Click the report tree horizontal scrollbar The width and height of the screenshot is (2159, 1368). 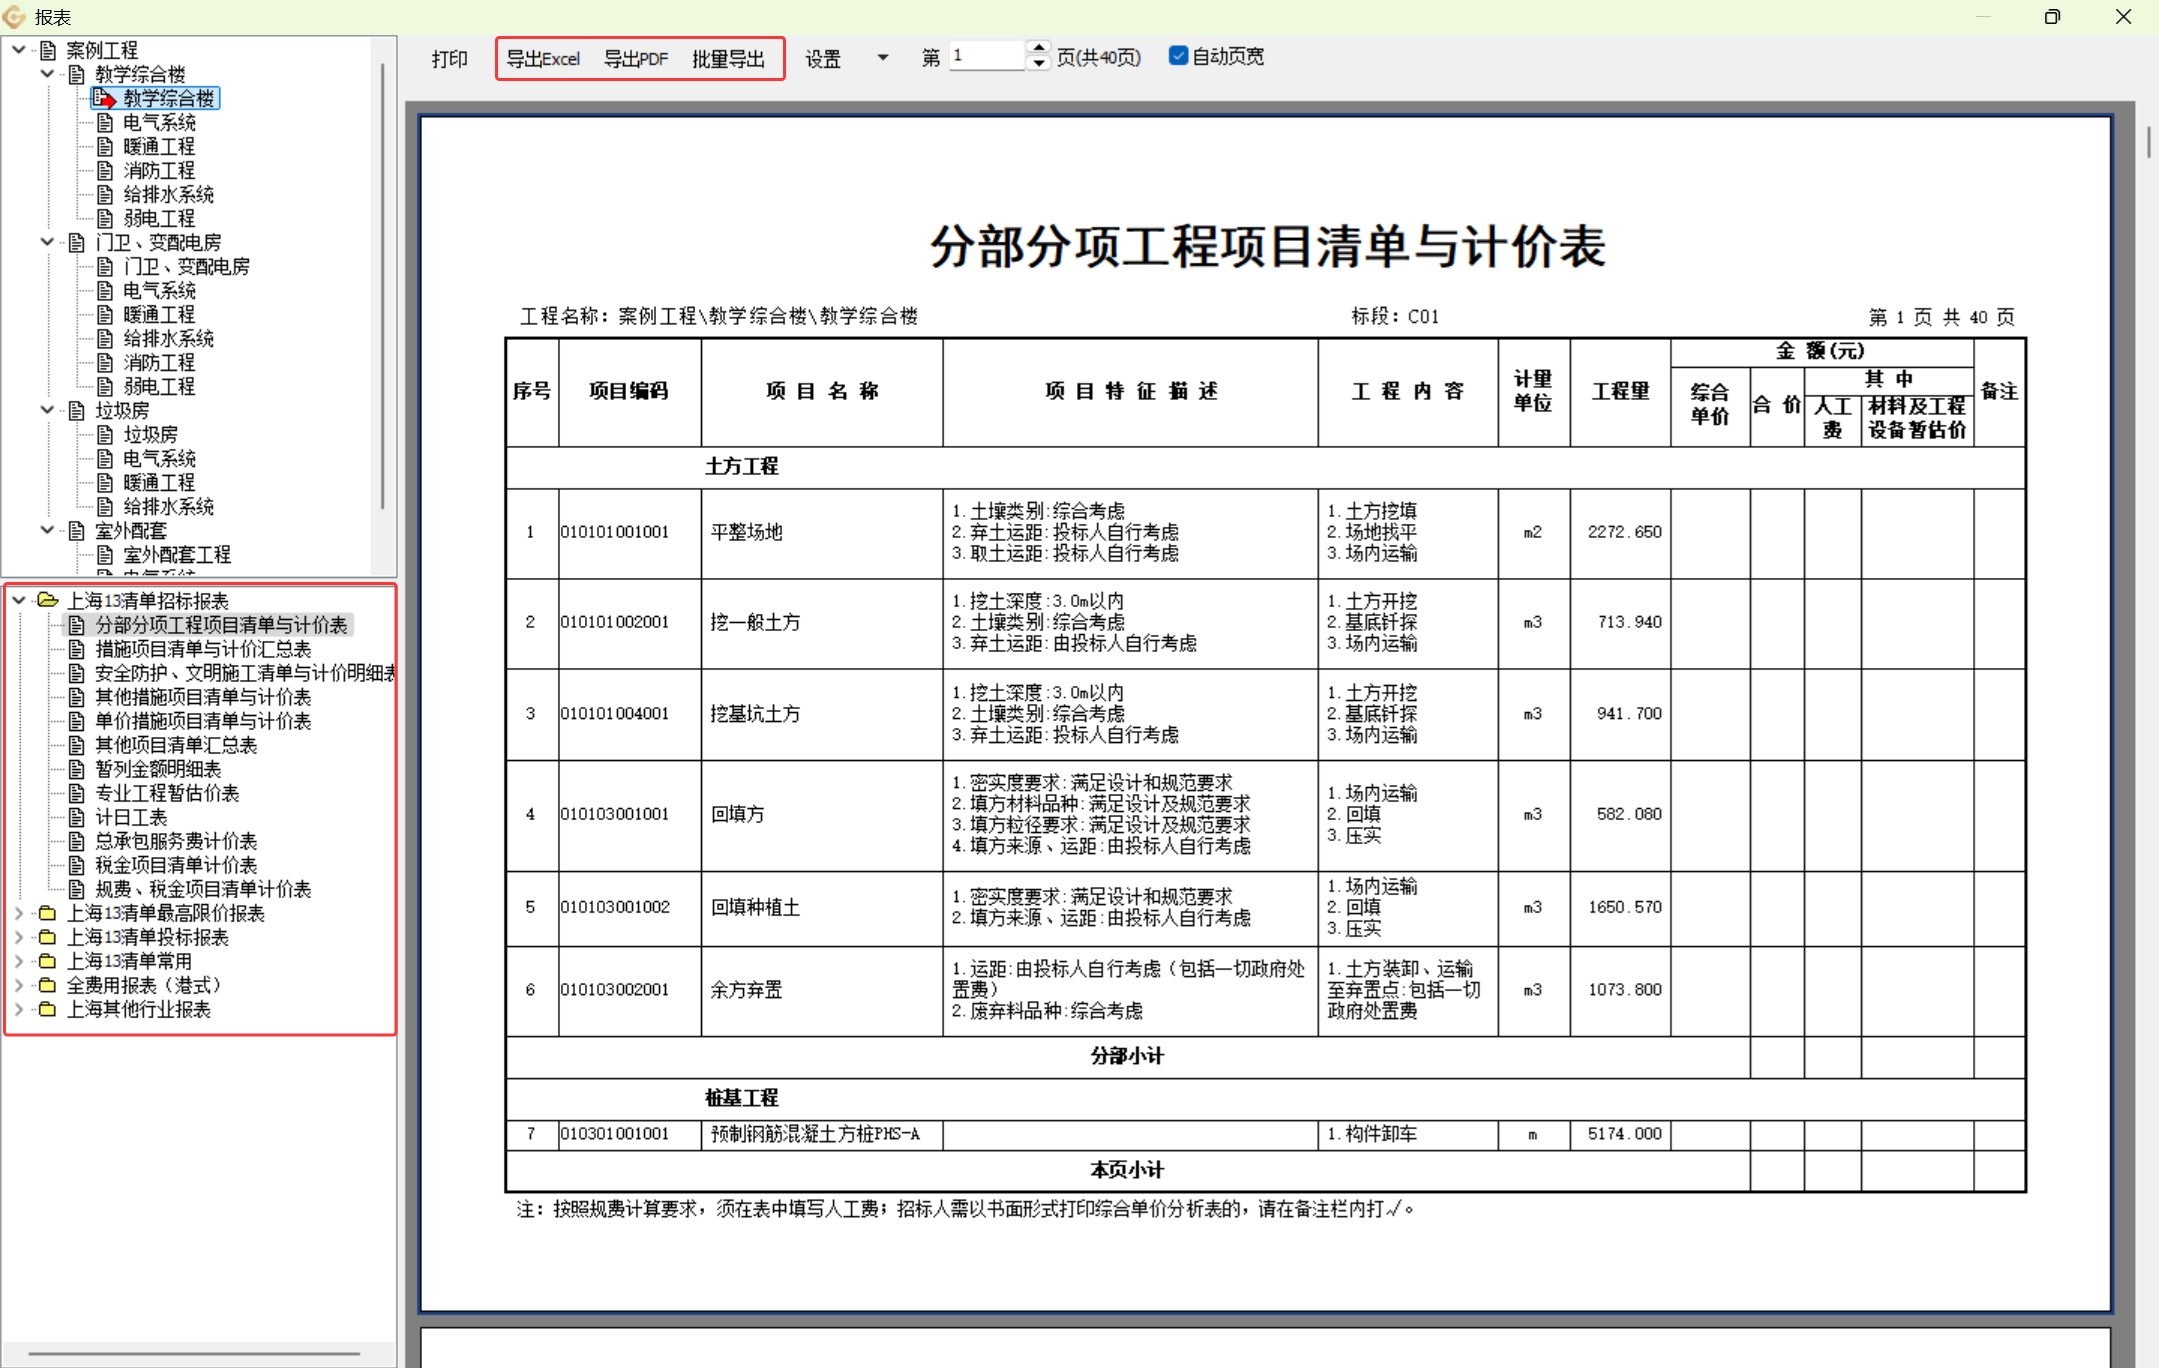click(194, 1353)
